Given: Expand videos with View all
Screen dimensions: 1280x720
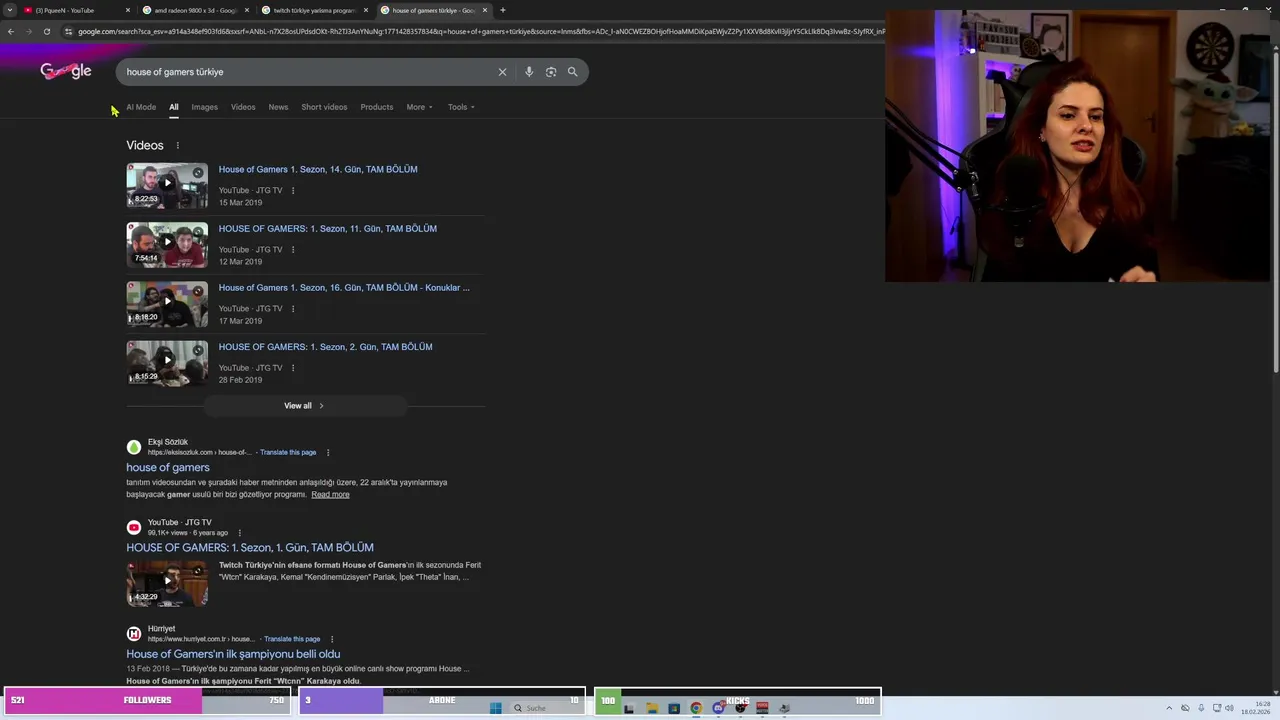Looking at the screenshot, I should tap(305, 406).
